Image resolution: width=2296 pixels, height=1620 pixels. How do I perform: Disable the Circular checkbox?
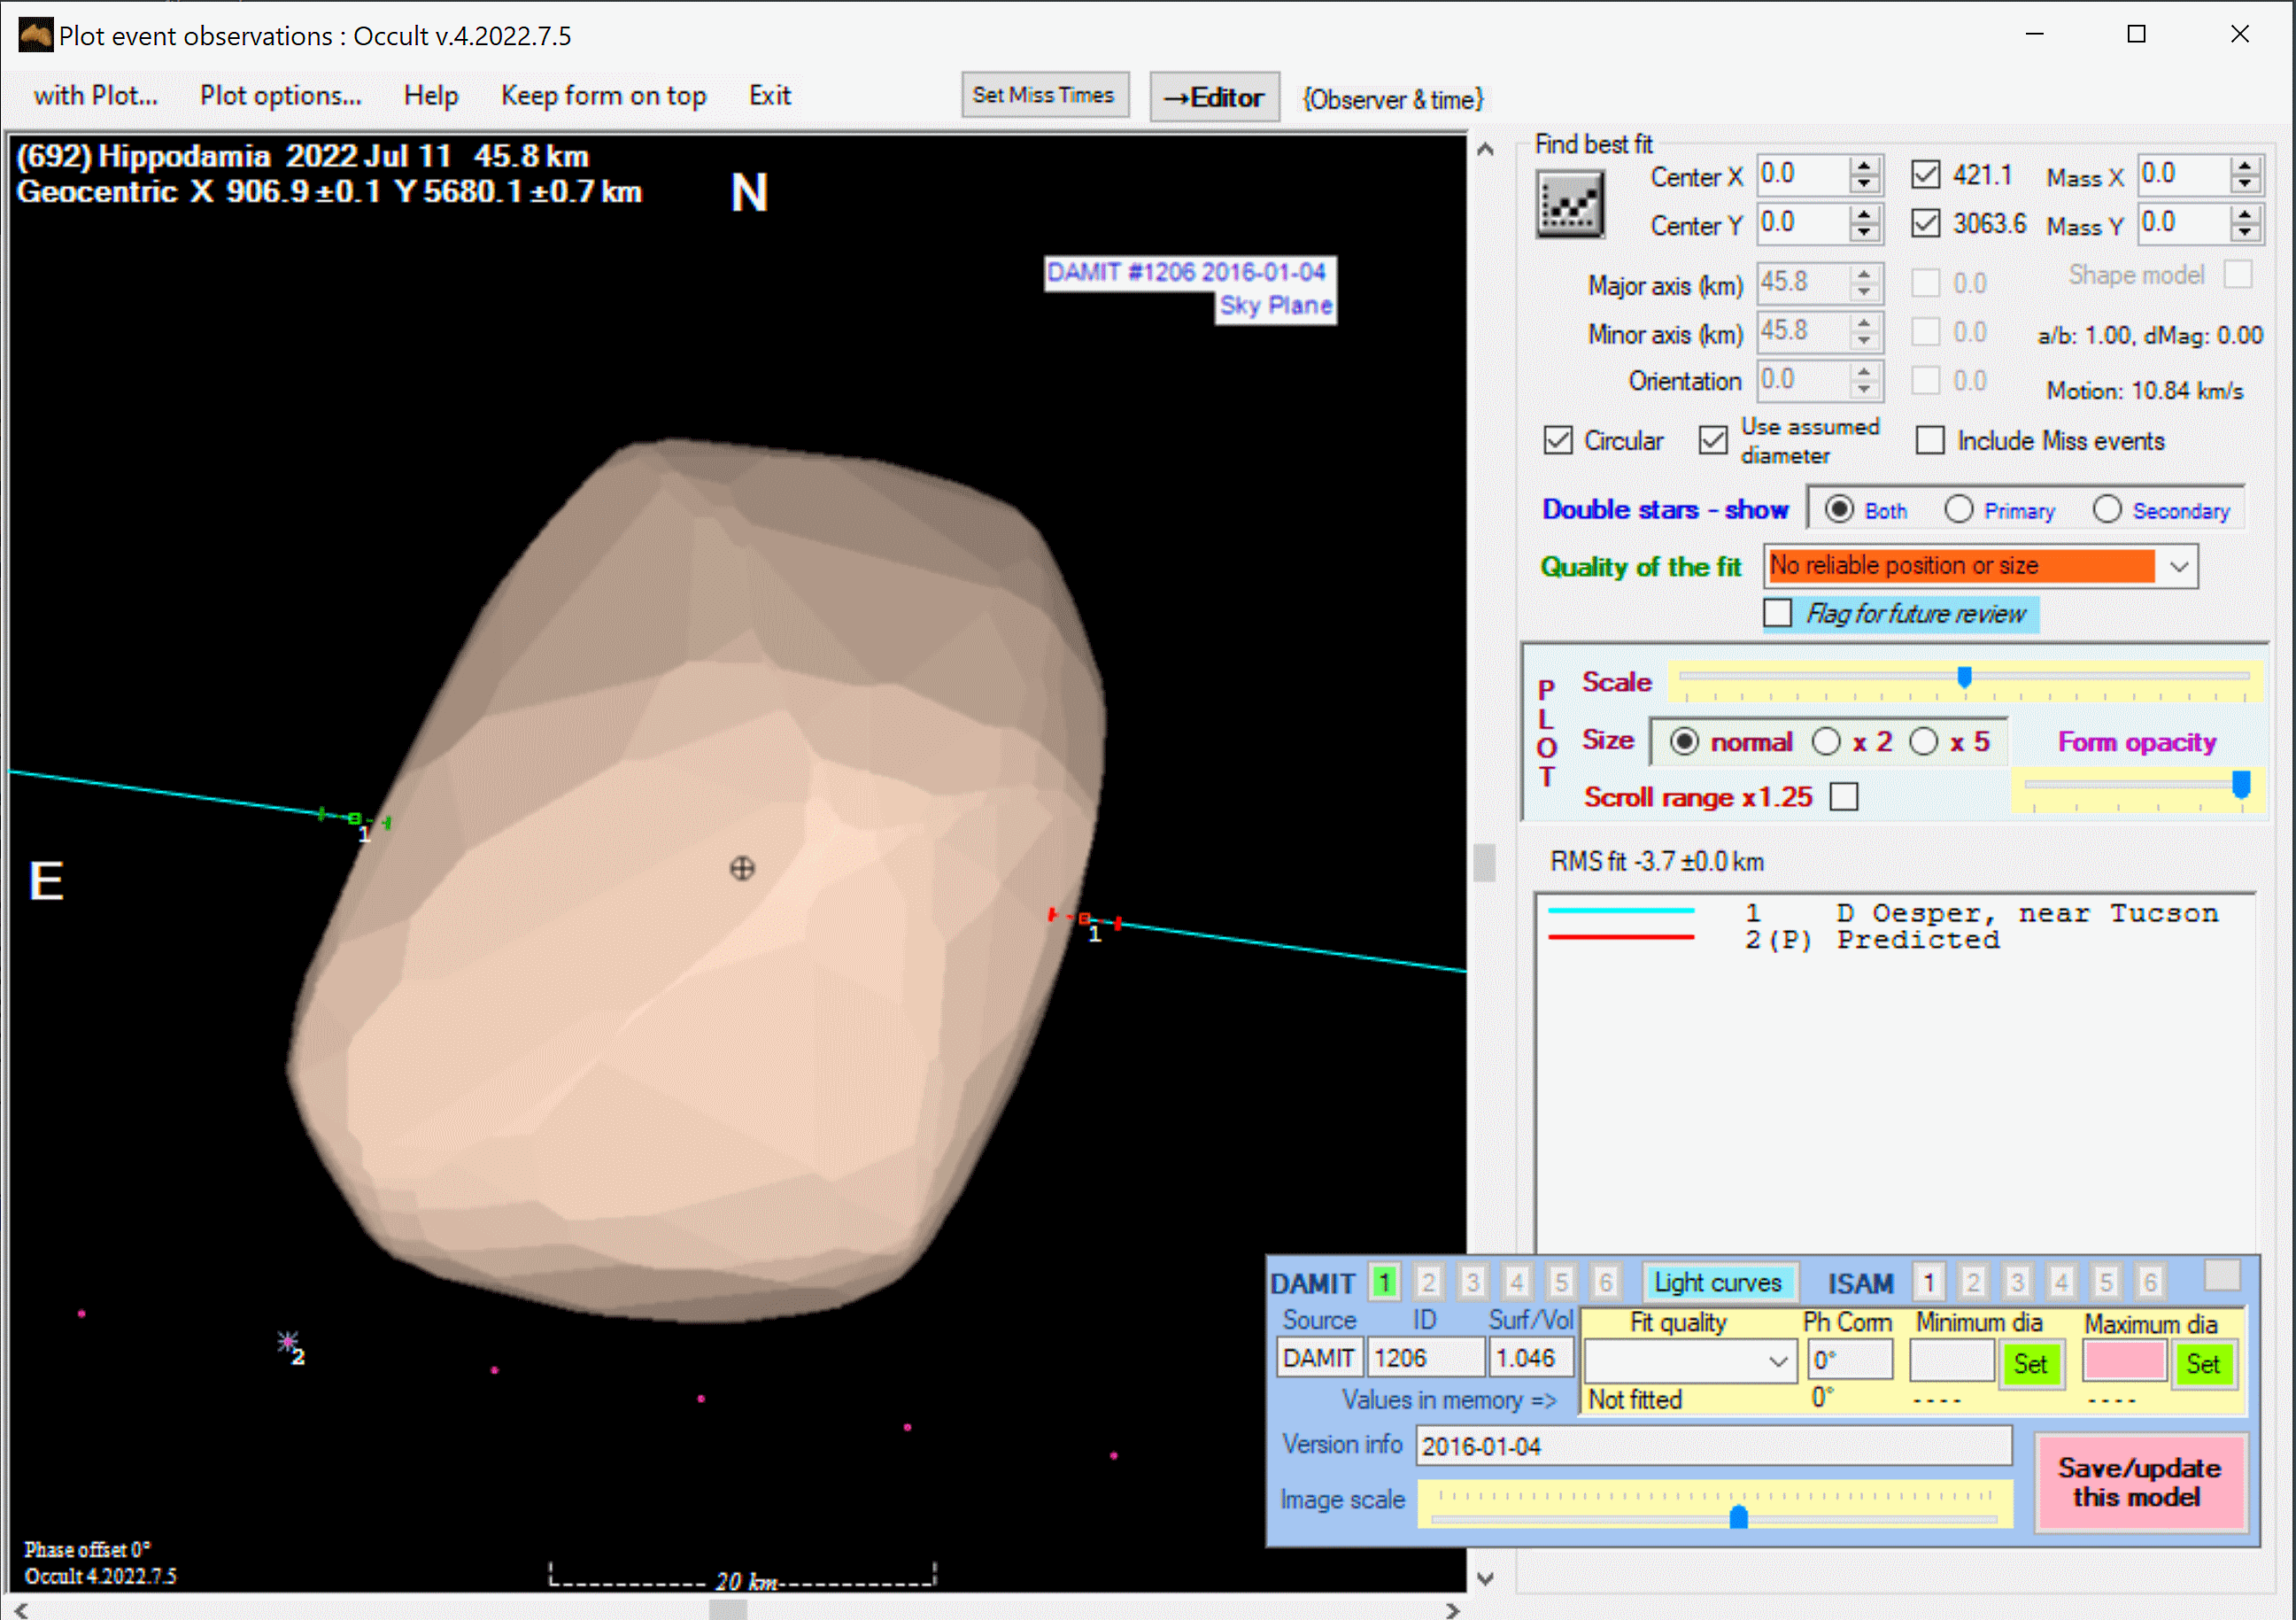pos(1558,440)
